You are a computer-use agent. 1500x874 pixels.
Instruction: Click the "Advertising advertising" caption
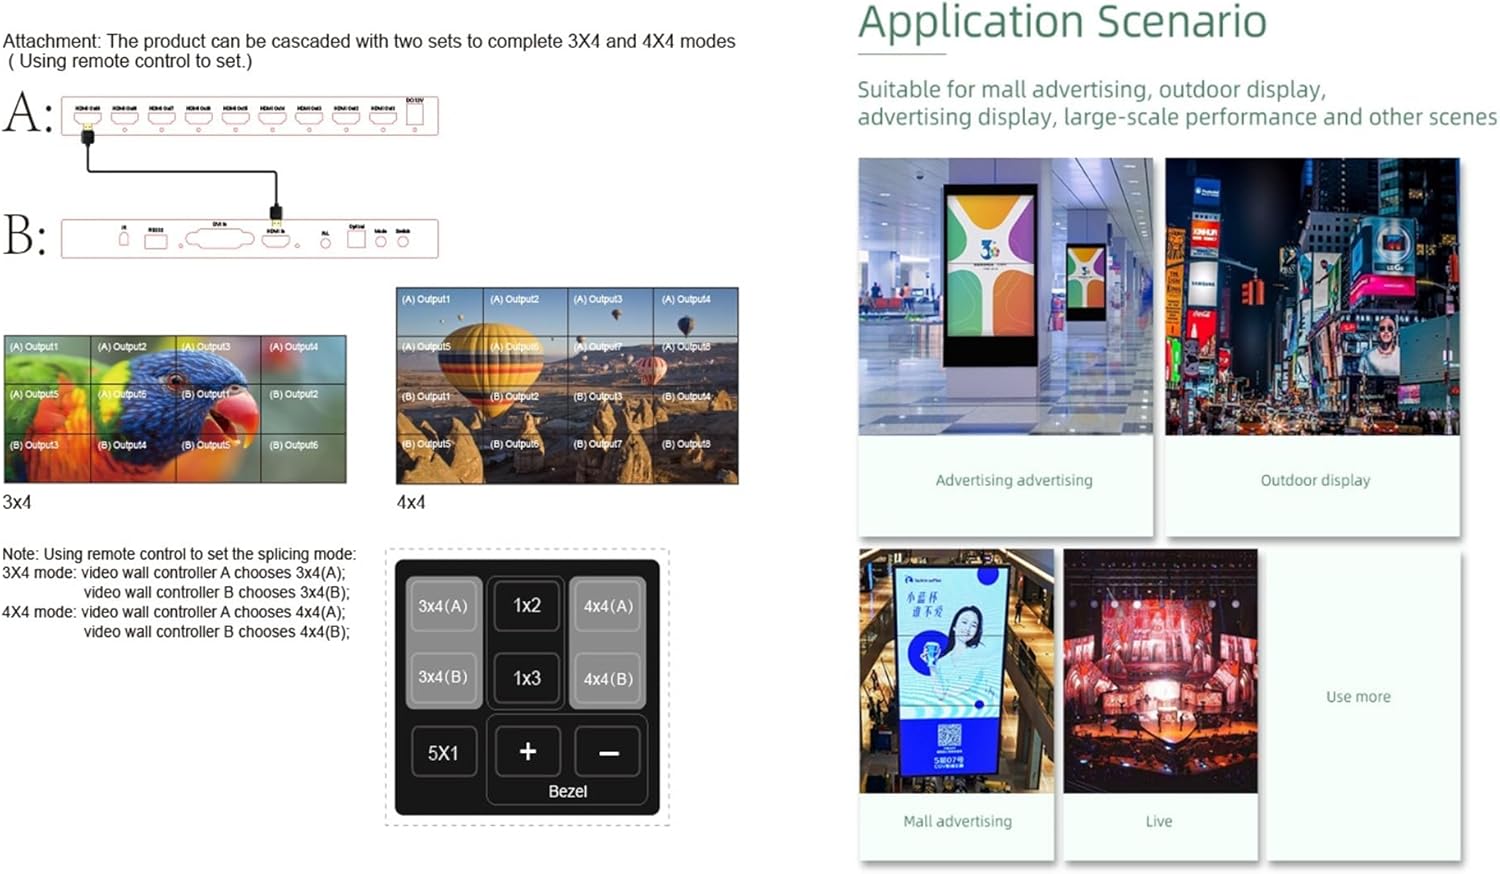1014,480
